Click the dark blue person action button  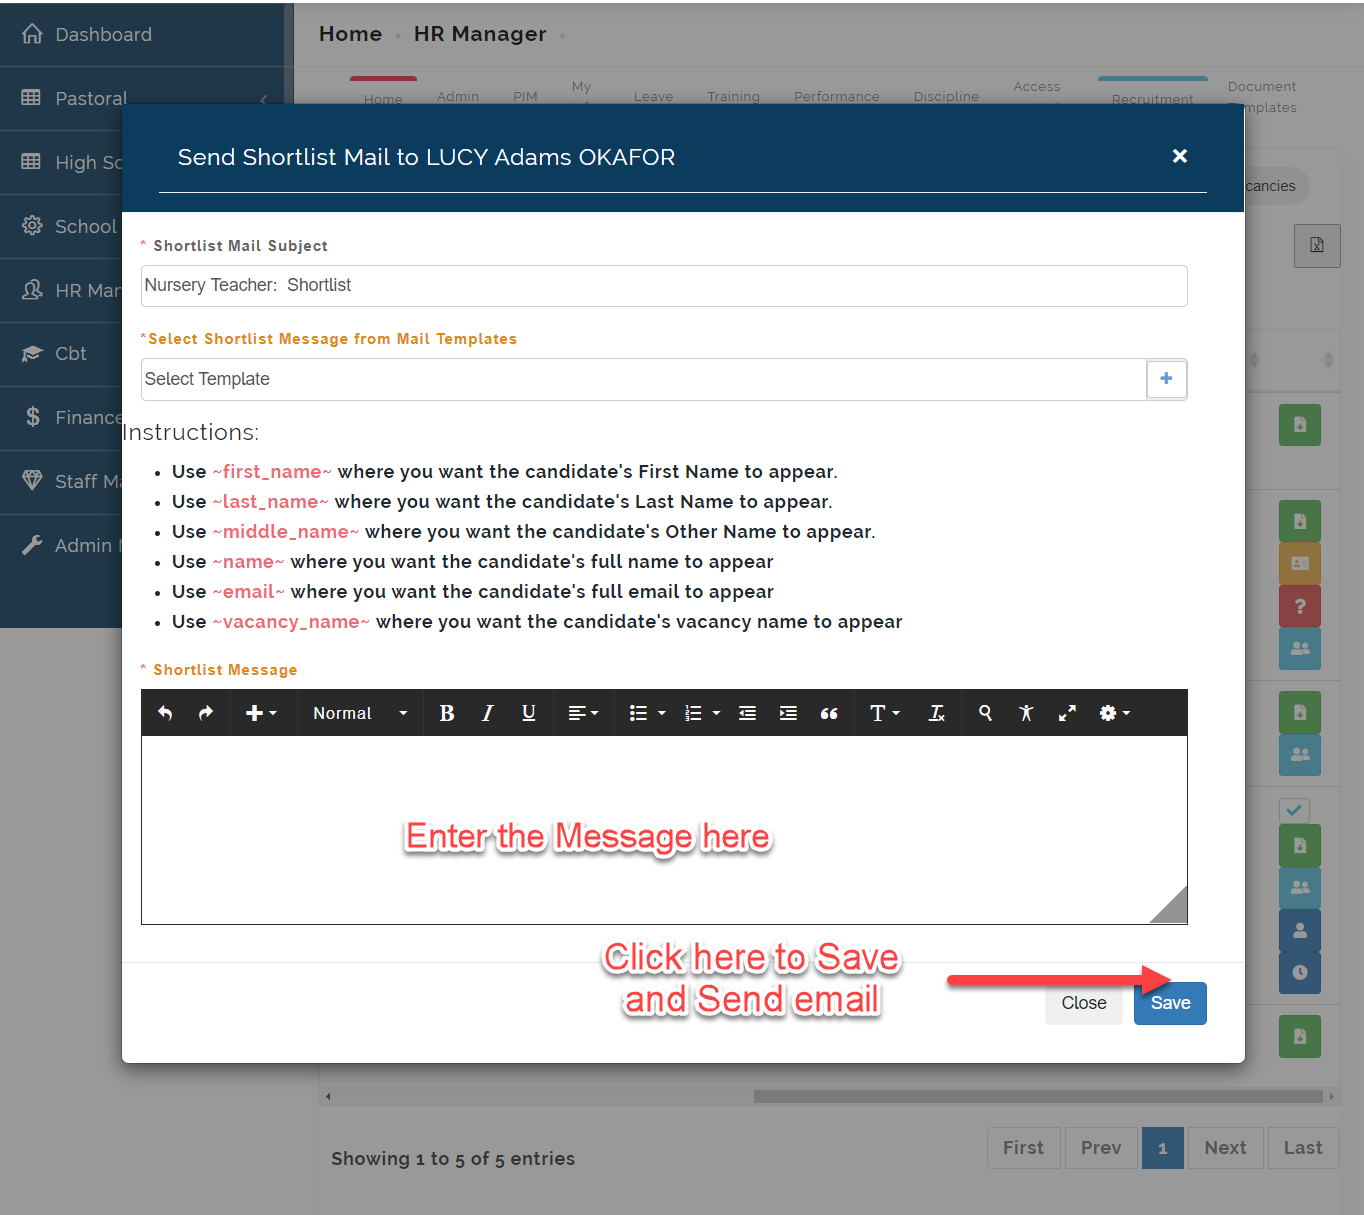[x=1300, y=930]
